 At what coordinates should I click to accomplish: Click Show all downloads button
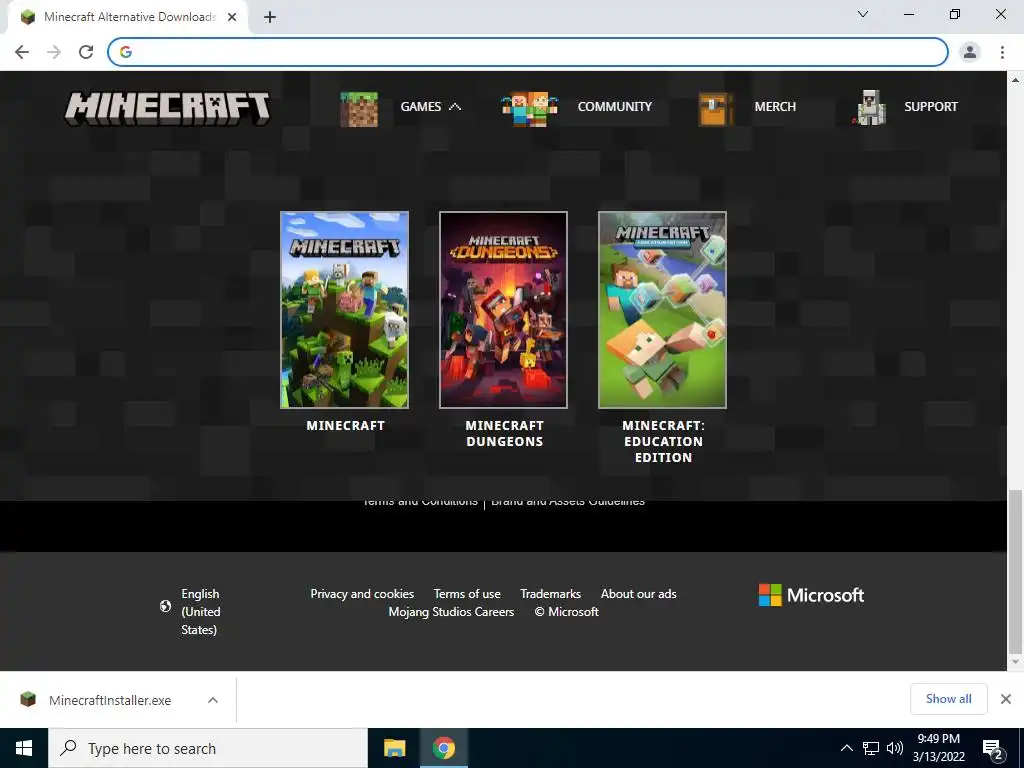[948, 699]
